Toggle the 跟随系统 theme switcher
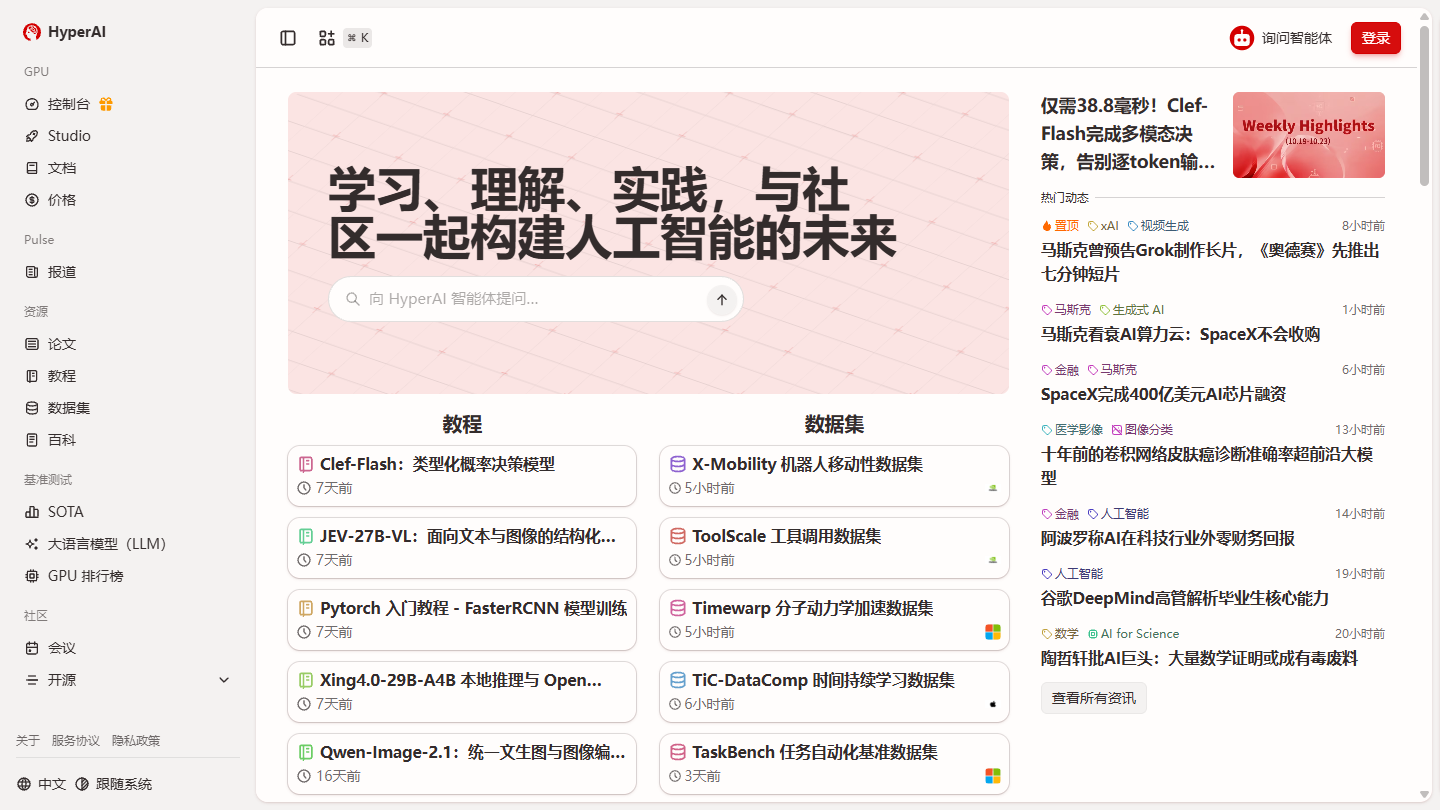 [x=114, y=784]
